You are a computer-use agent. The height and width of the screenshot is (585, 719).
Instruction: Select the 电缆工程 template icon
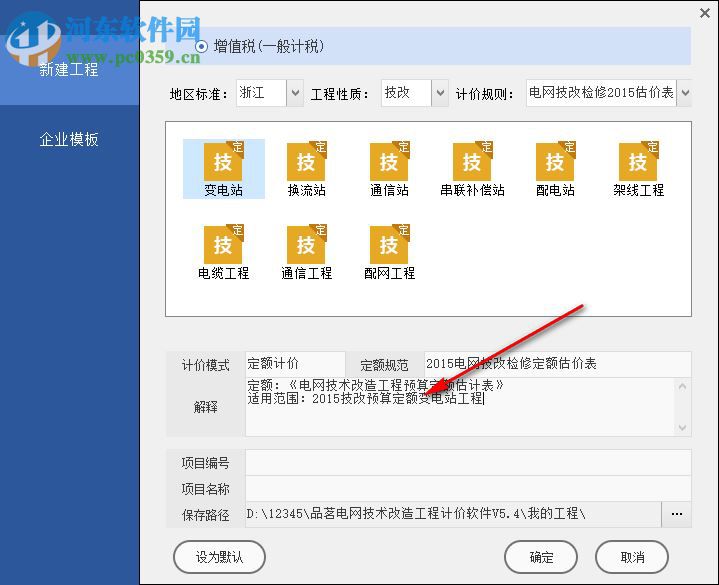tap(223, 252)
